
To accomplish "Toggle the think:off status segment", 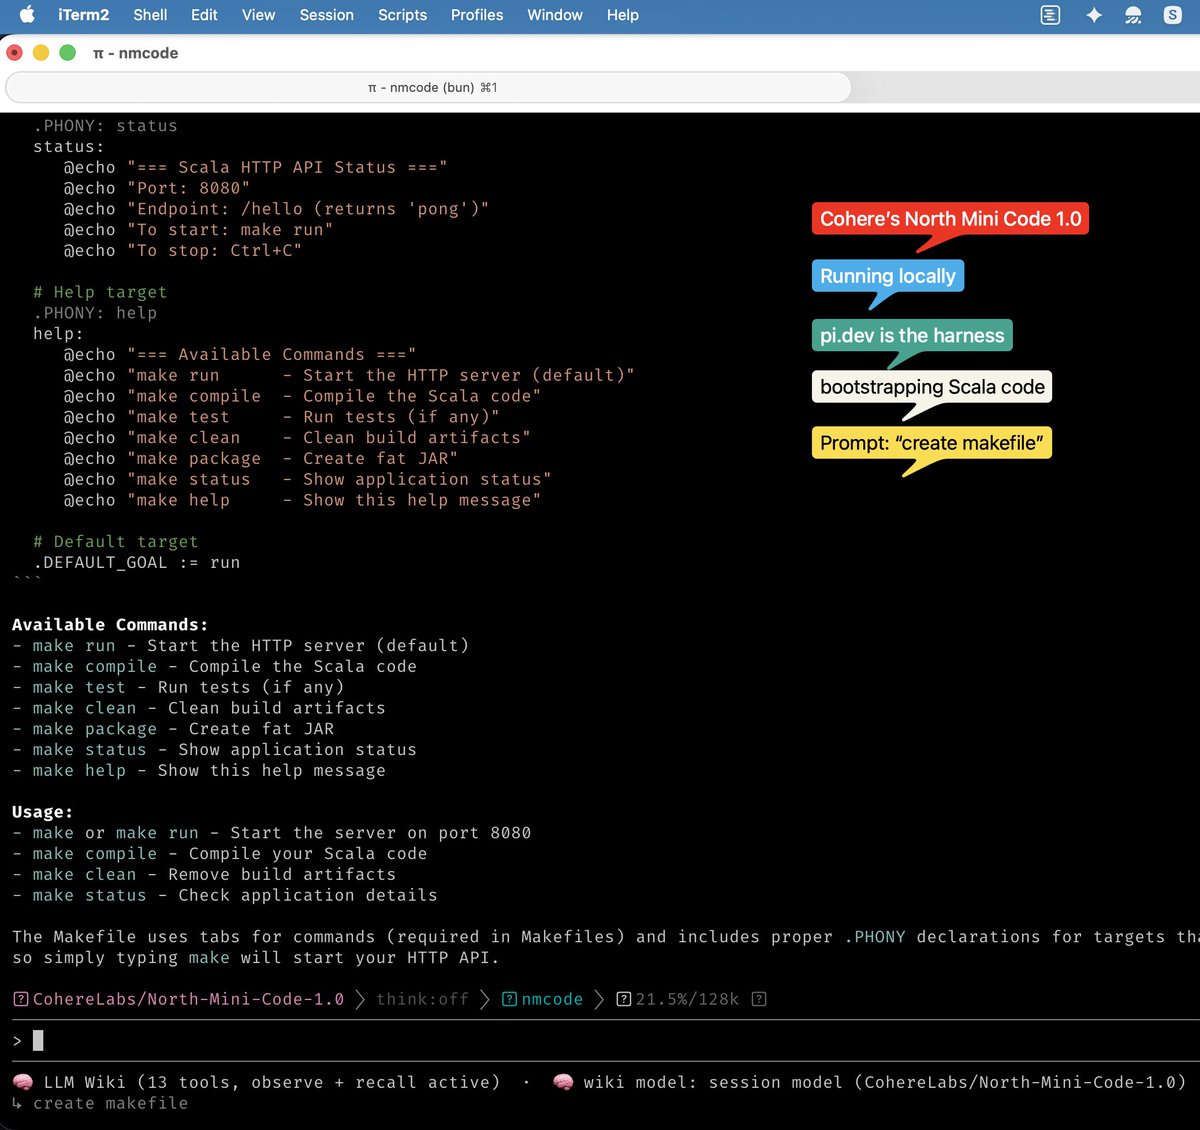I will [422, 999].
